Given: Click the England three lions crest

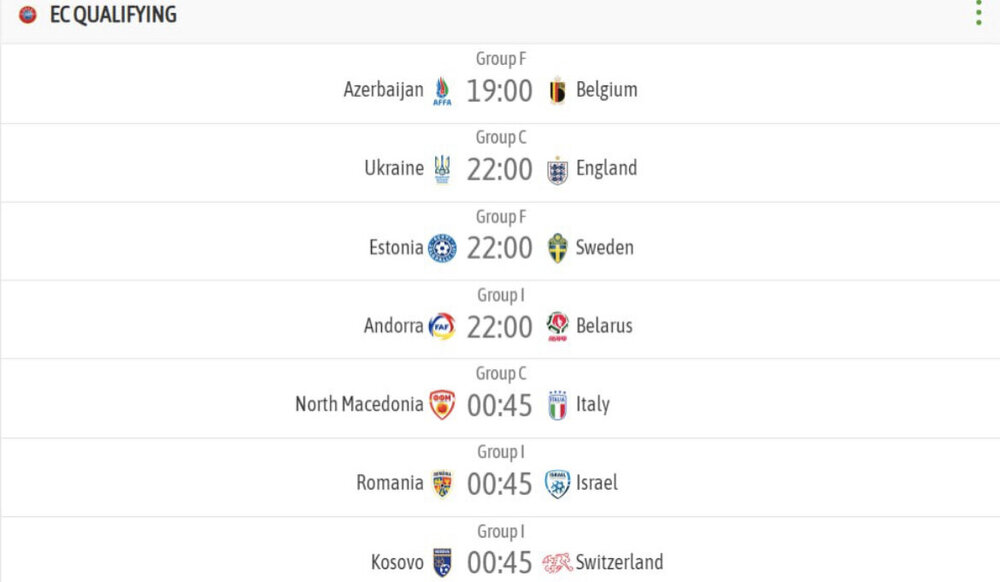Looking at the screenshot, I should (x=557, y=170).
